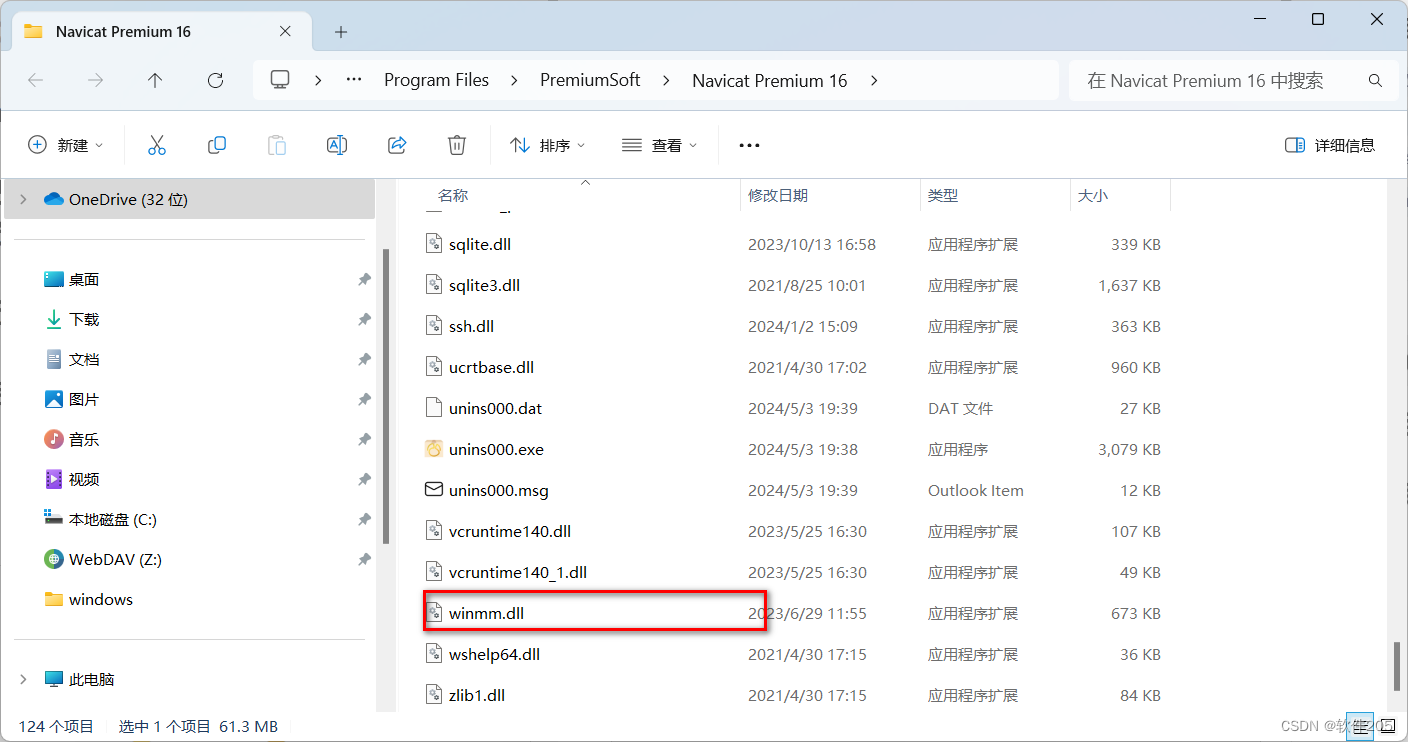Go forward with the right arrow
Image resolution: width=1408 pixels, height=742 pixels.
tap(95, 80)
